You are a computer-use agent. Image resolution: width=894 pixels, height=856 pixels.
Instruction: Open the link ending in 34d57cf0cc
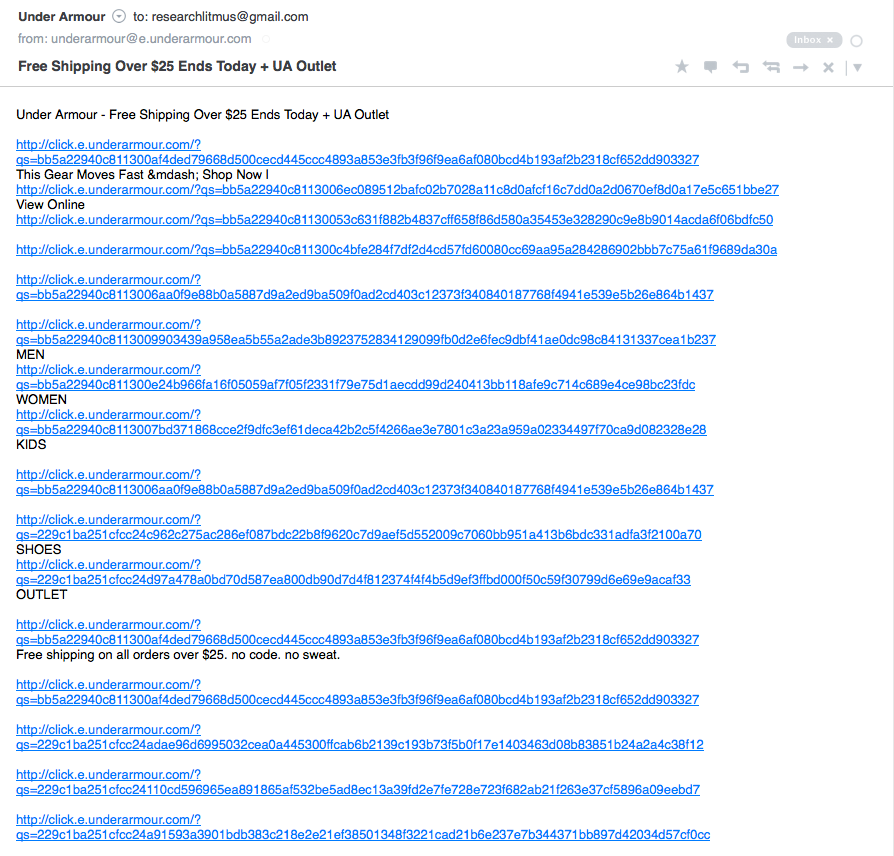click(363, 827)
